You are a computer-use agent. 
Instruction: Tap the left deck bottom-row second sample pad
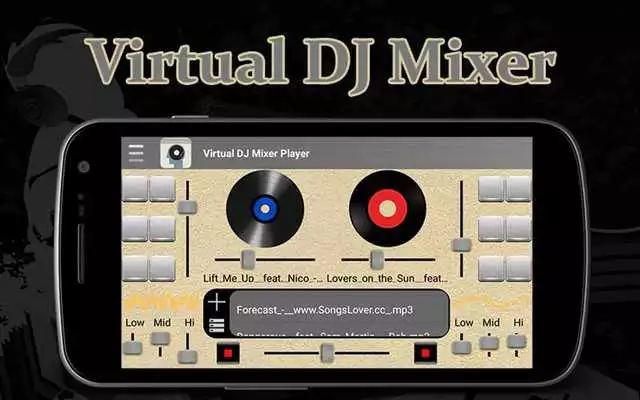162,269
